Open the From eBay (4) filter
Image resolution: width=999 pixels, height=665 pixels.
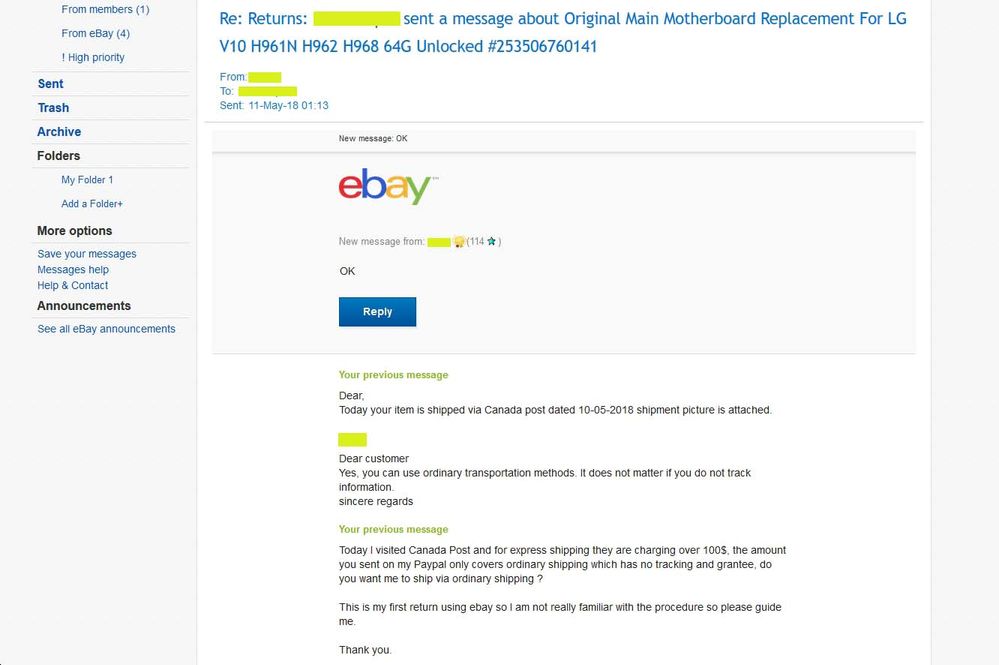pos(96,33)
